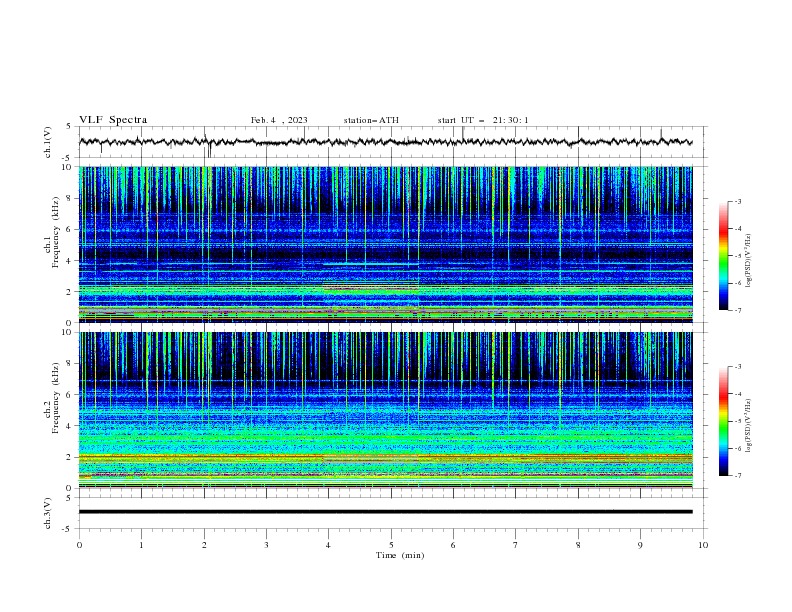Click the '-7' value on lower colorbar
Viewport: 792px width, 612px height.
tap(737, 475)
